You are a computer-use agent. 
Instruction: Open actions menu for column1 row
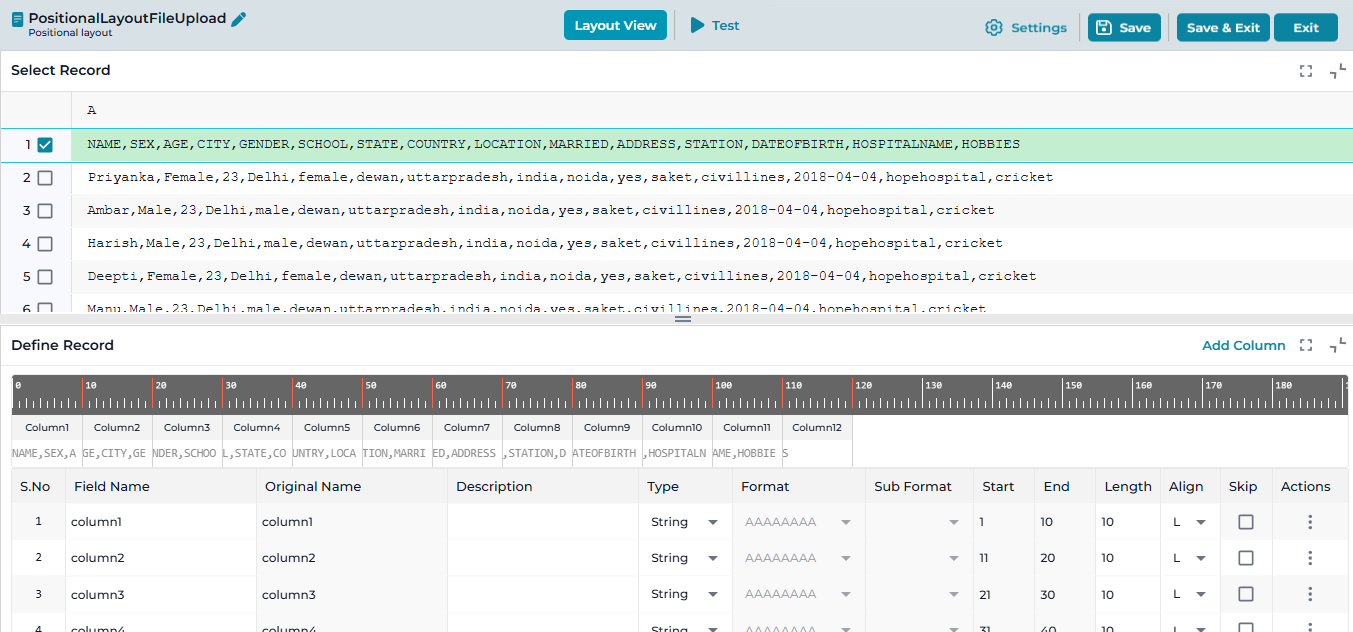tap(1310, 522)
